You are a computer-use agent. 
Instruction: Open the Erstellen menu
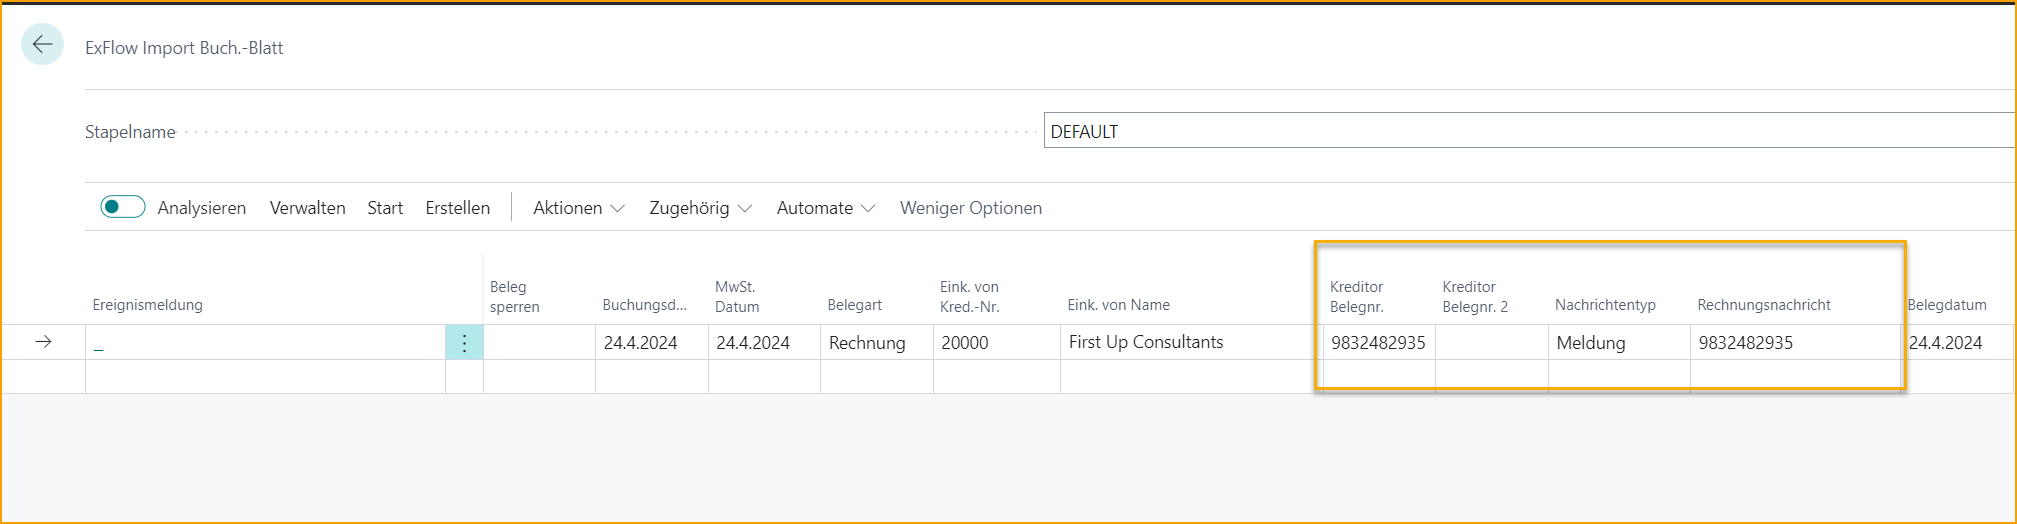pyautogui.click(x=458, y=208)
